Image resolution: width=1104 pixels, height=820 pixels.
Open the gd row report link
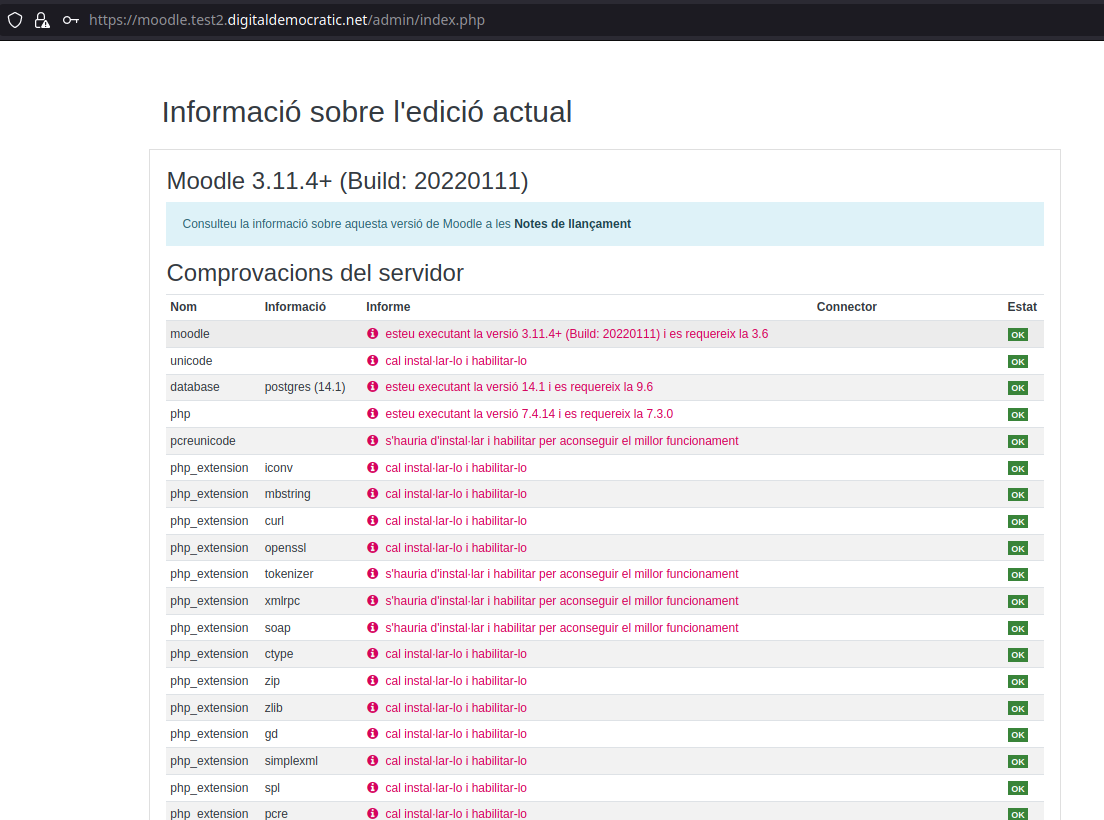point(456,733)
